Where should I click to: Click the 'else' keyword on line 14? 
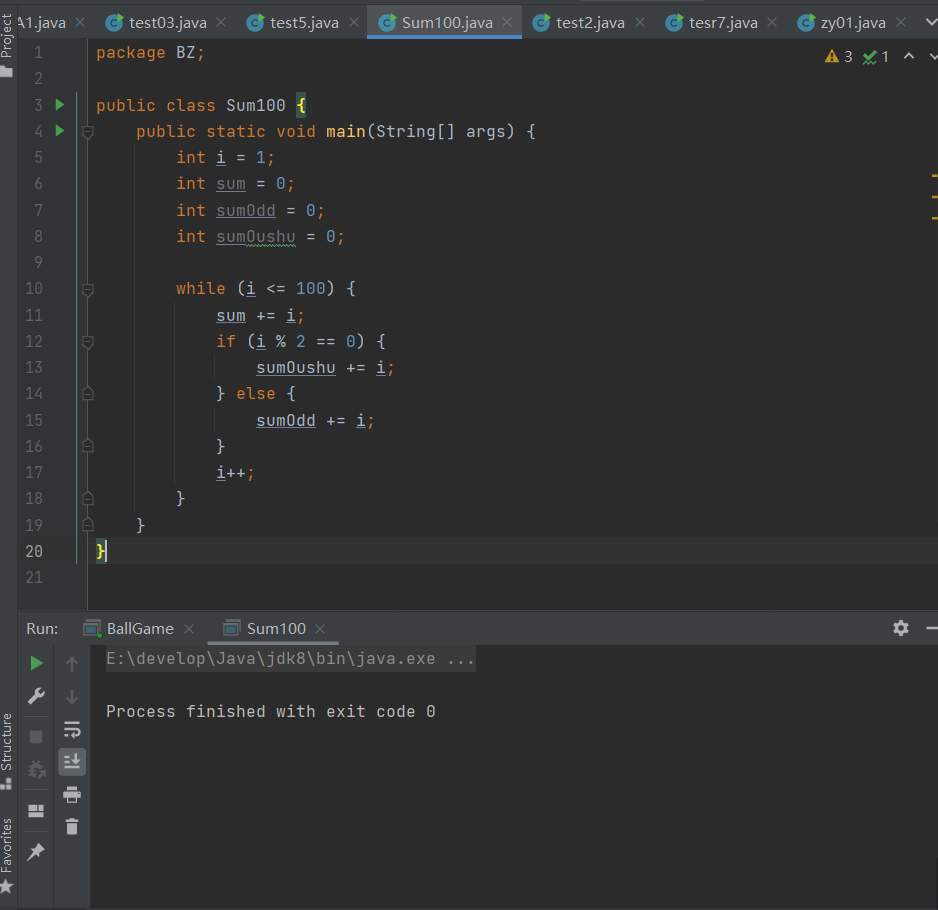coord(255,394)
